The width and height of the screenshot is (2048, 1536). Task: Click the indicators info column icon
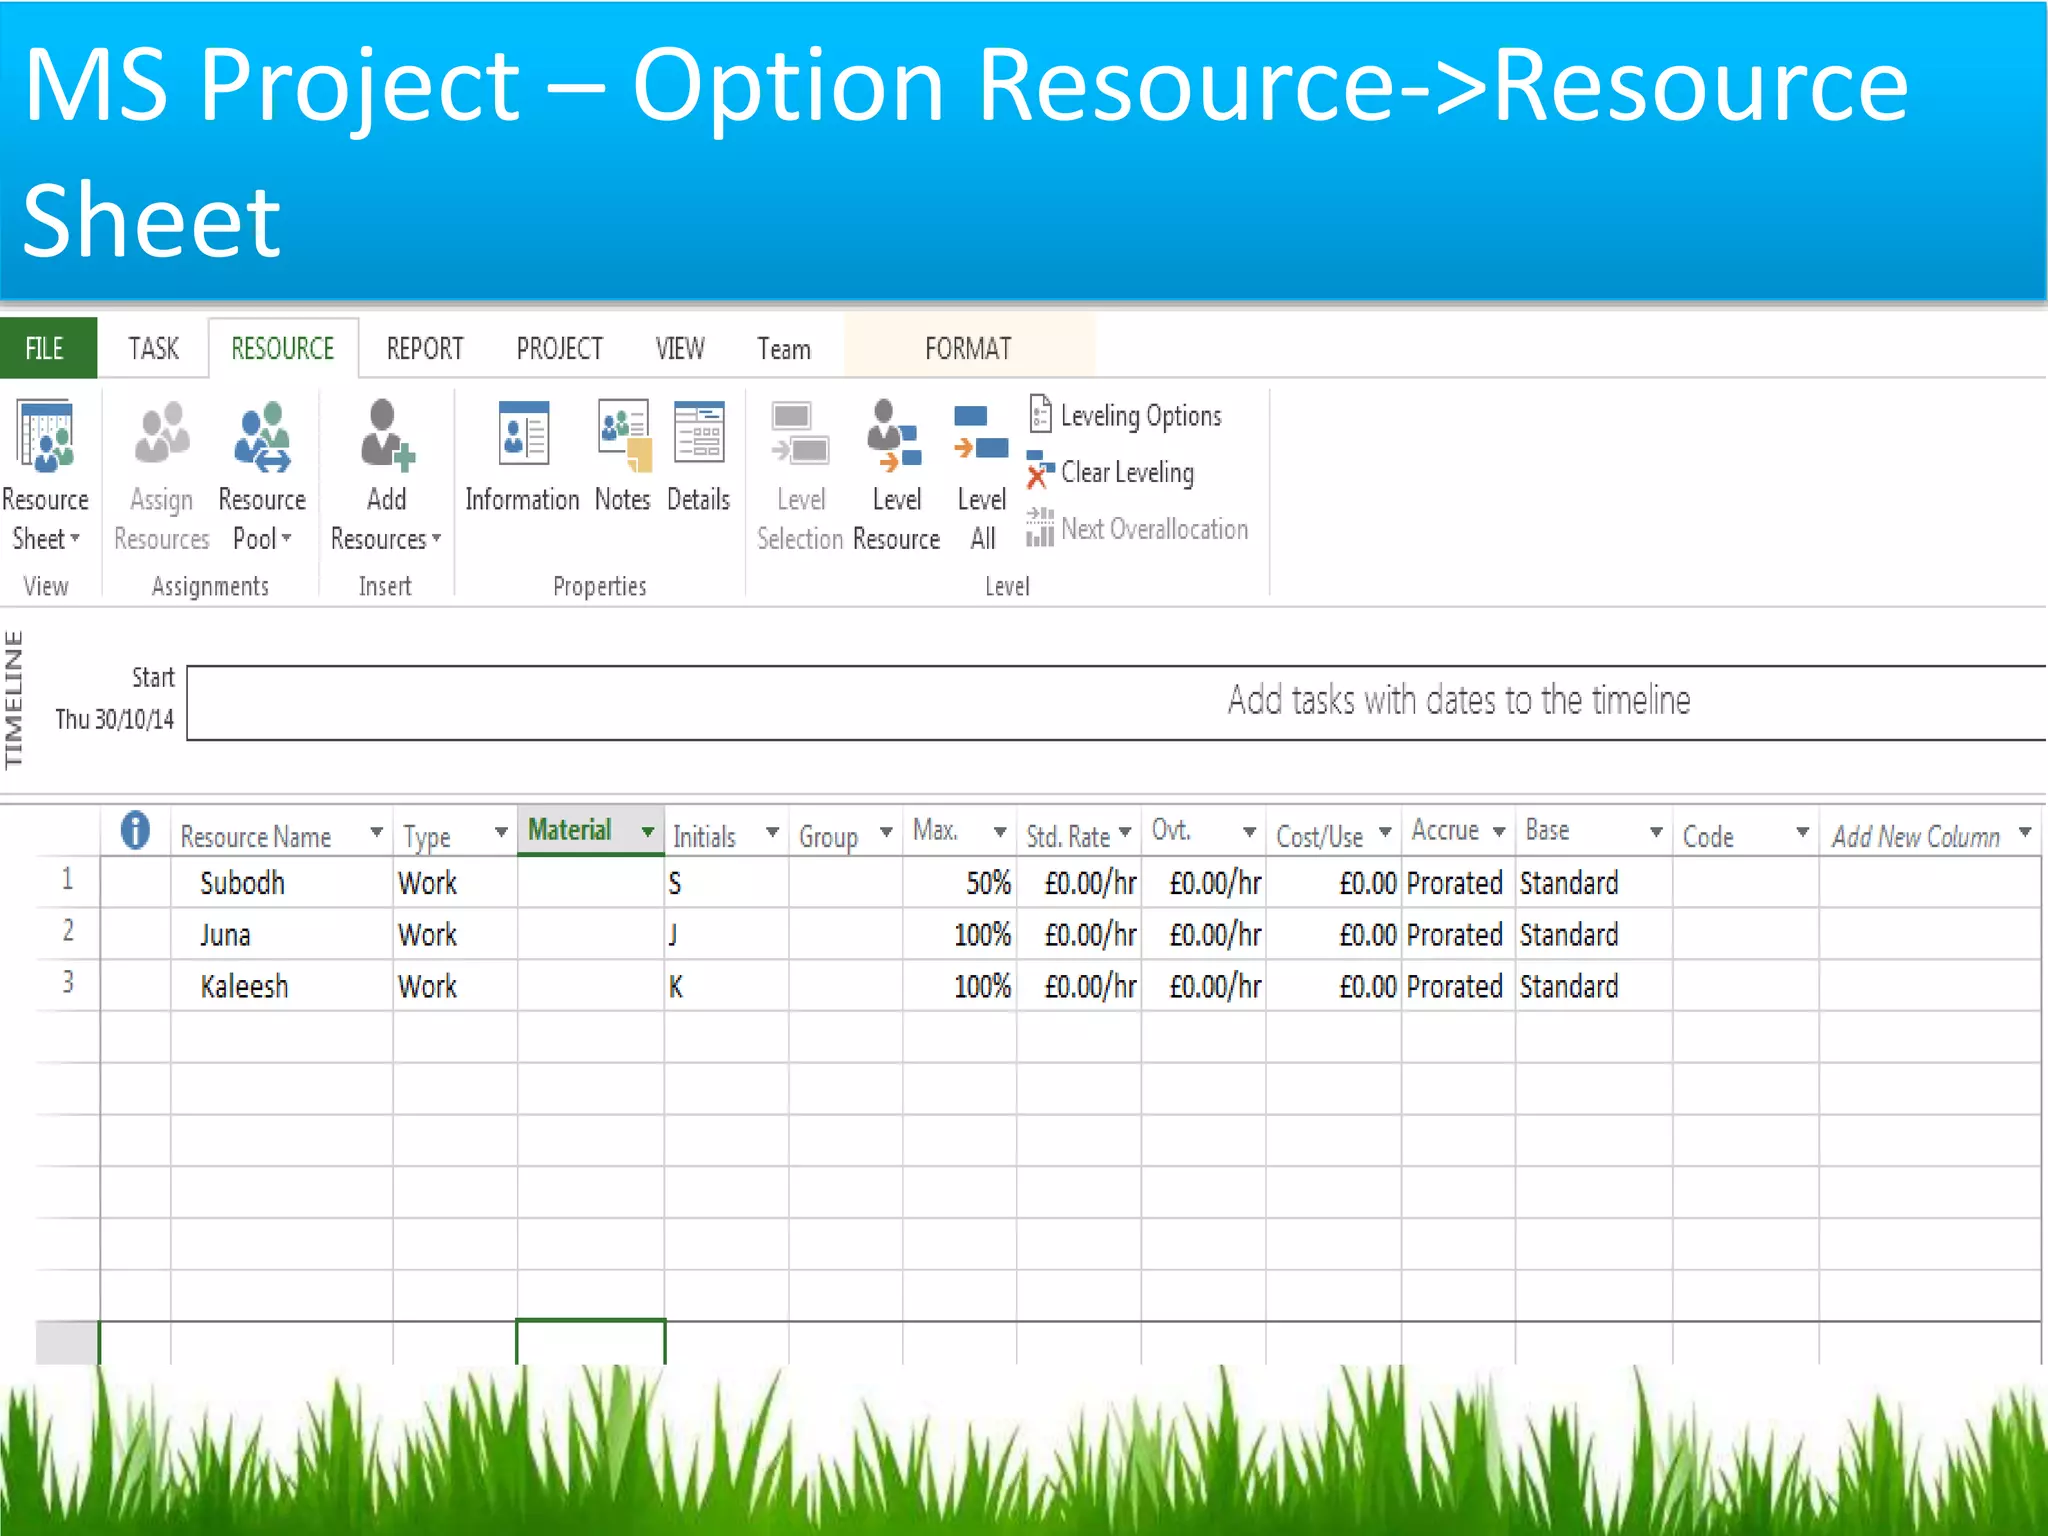click(x=135, y=830)
